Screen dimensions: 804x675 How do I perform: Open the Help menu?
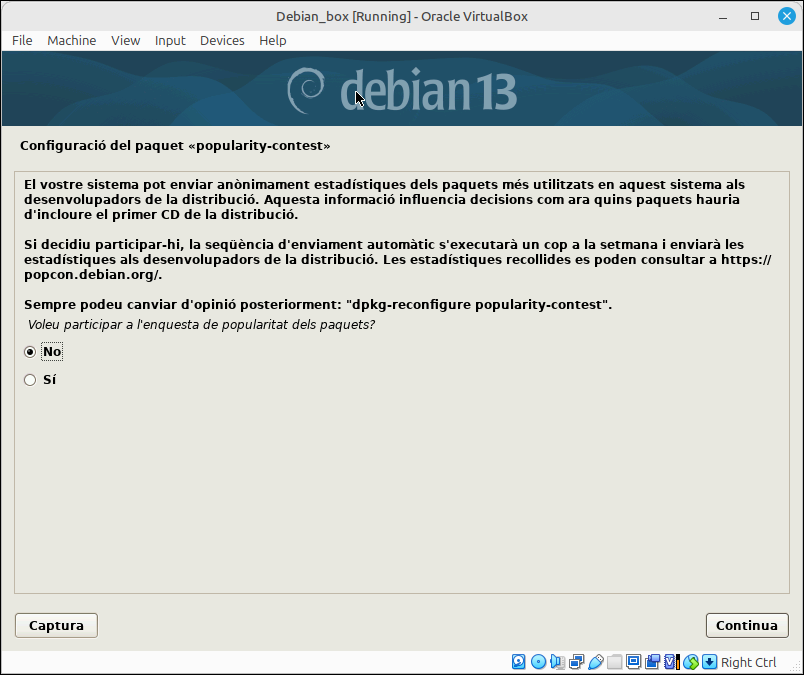coord(272,41)
